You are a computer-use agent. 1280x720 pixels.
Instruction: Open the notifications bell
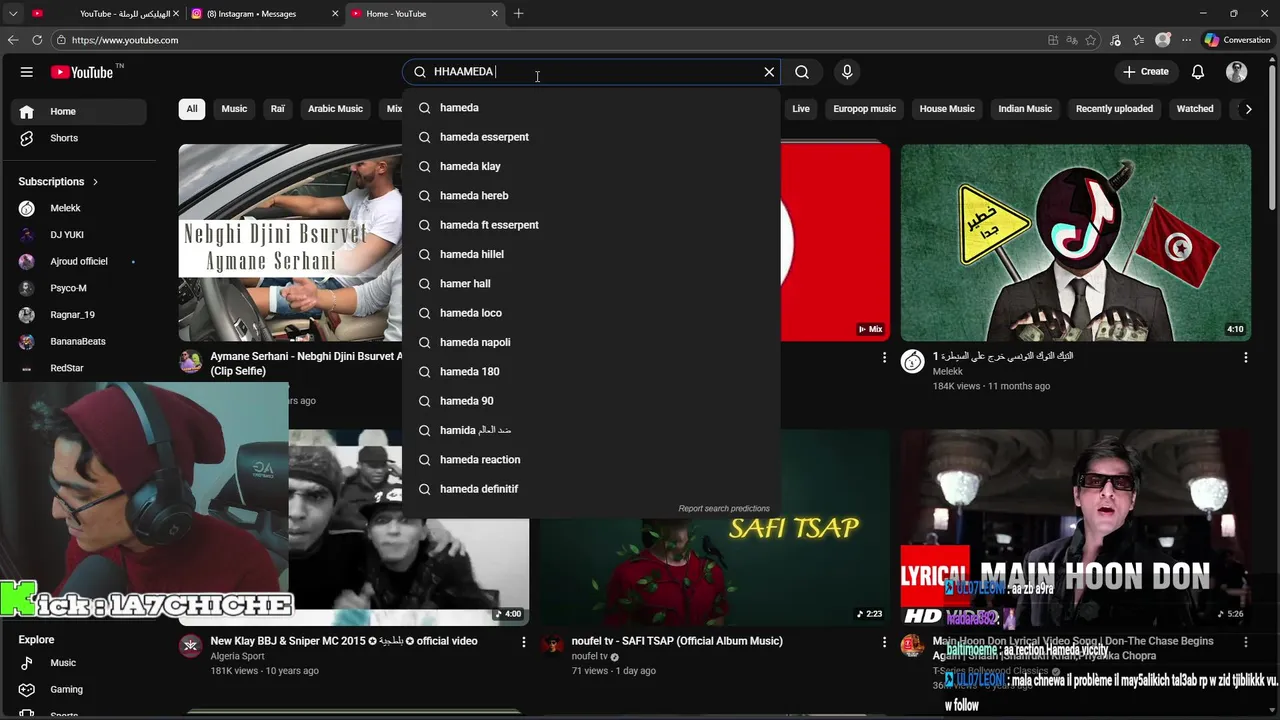point(1198,72)
